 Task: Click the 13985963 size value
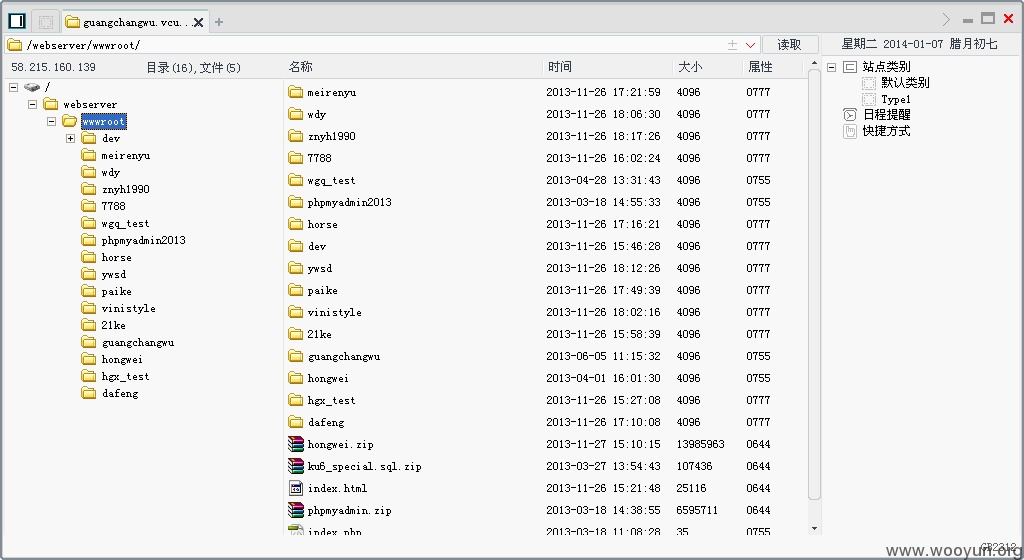point(700,444)
